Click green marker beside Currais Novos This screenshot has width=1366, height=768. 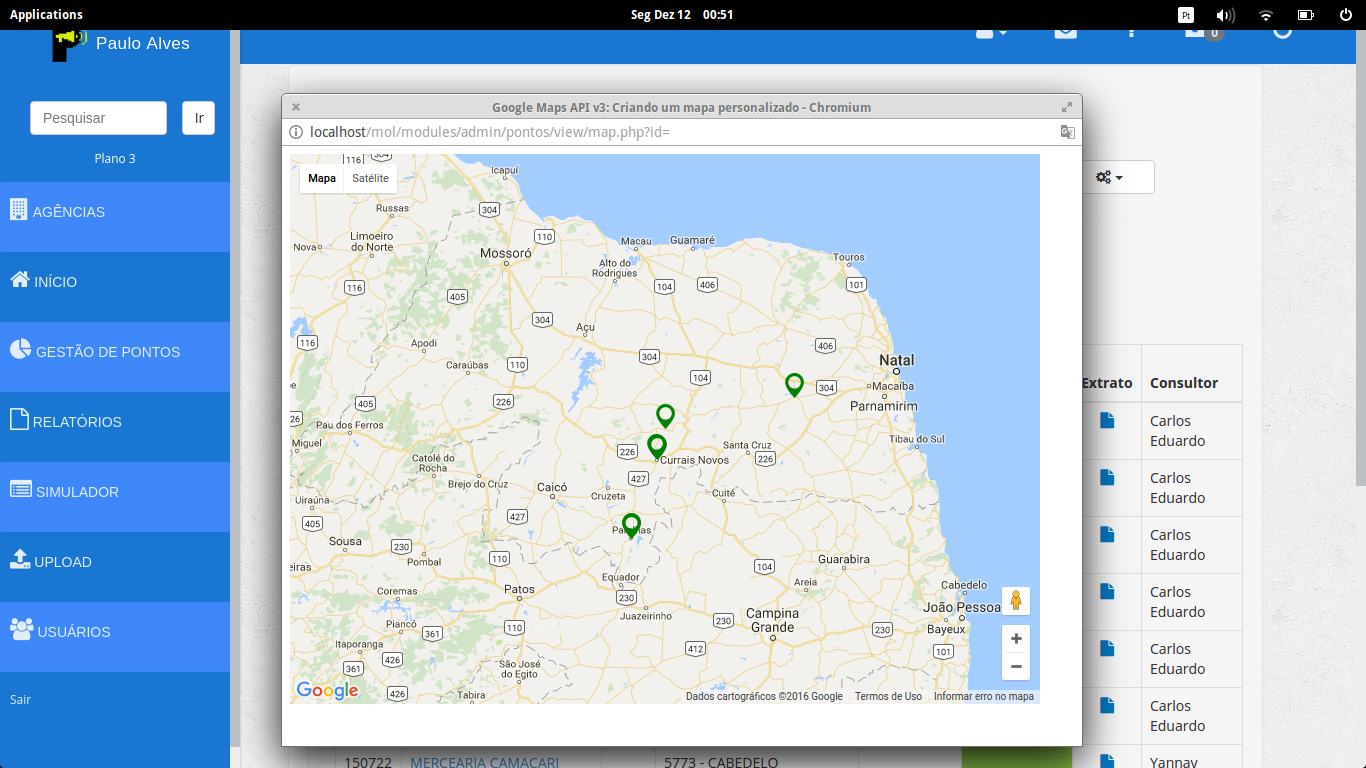pos(657,446)
